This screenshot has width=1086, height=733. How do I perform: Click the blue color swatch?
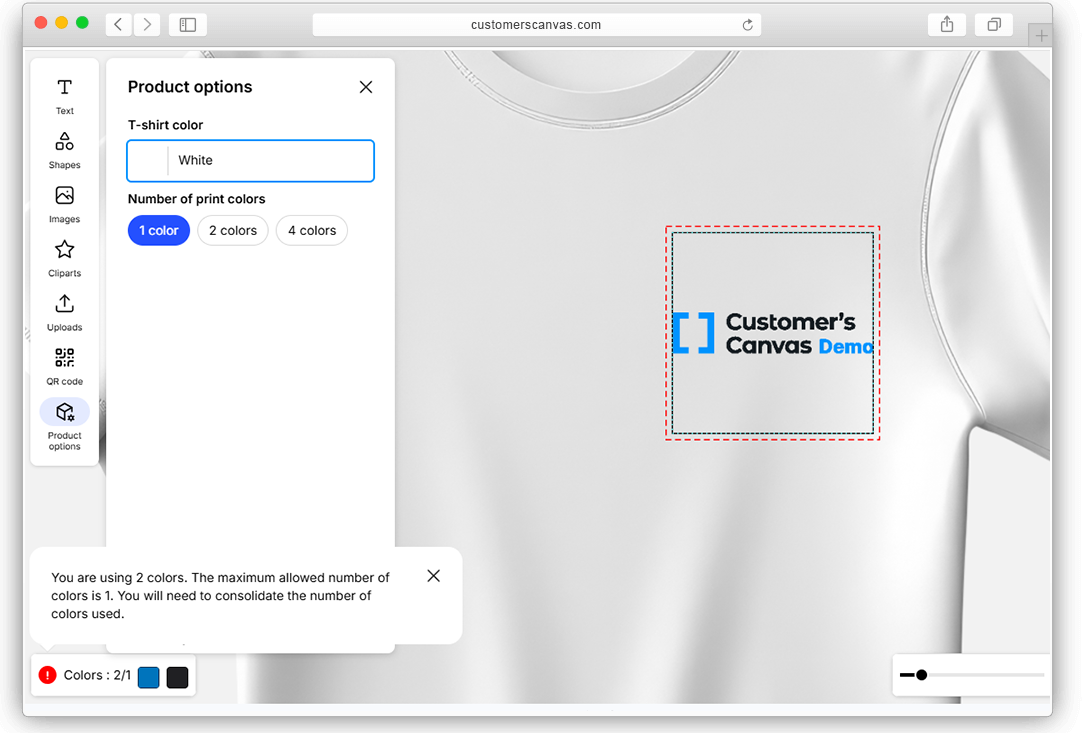click(x=149, y=677)
